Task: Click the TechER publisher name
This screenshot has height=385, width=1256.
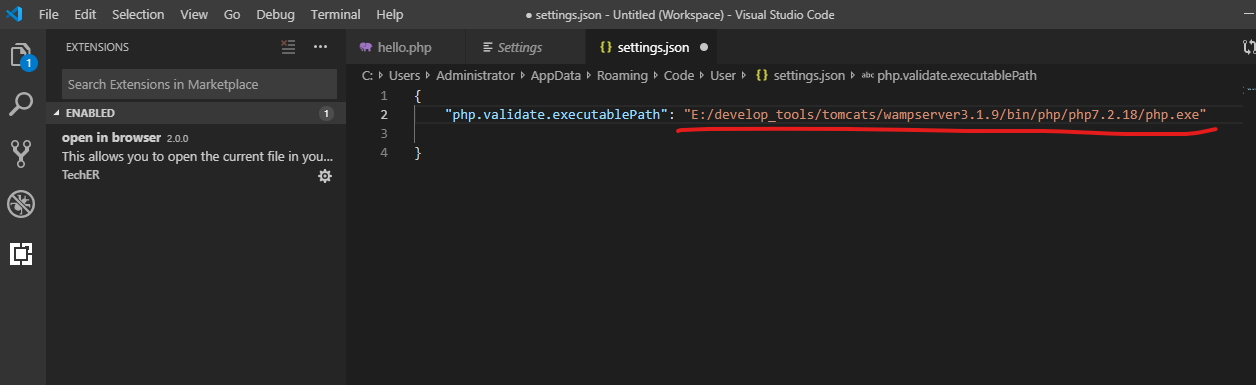Action: click(80, 175)
